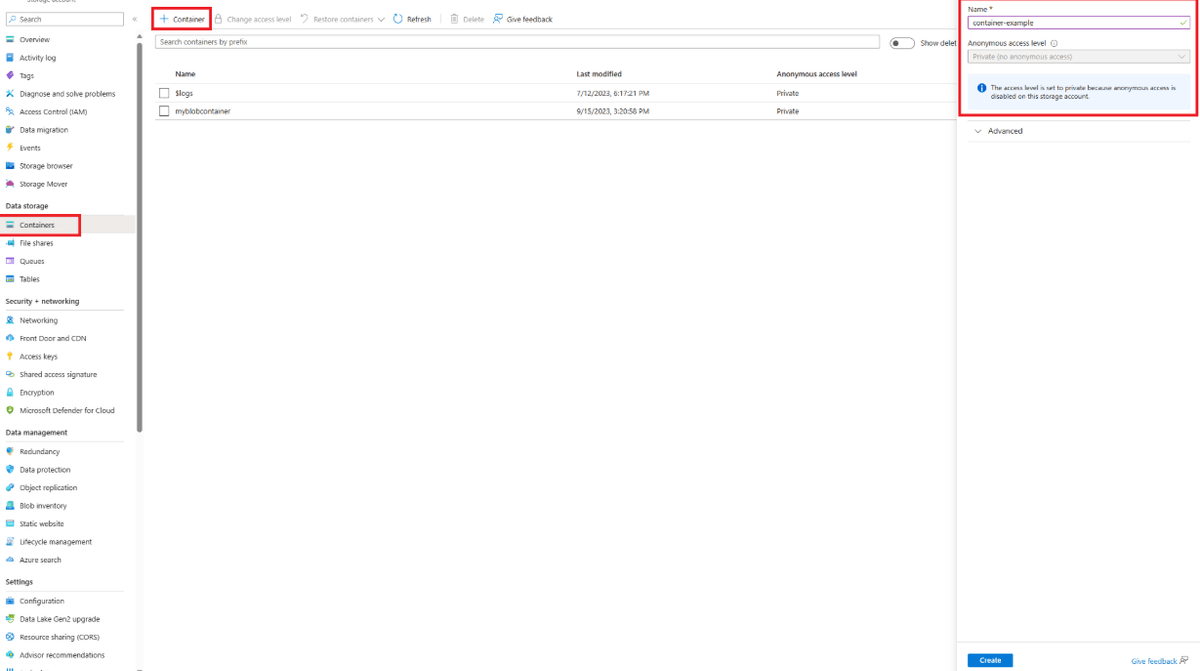Click the sidebar Search box
Image resolution: width=1200 pixels, height=671 pixels.
coord(64,19)
